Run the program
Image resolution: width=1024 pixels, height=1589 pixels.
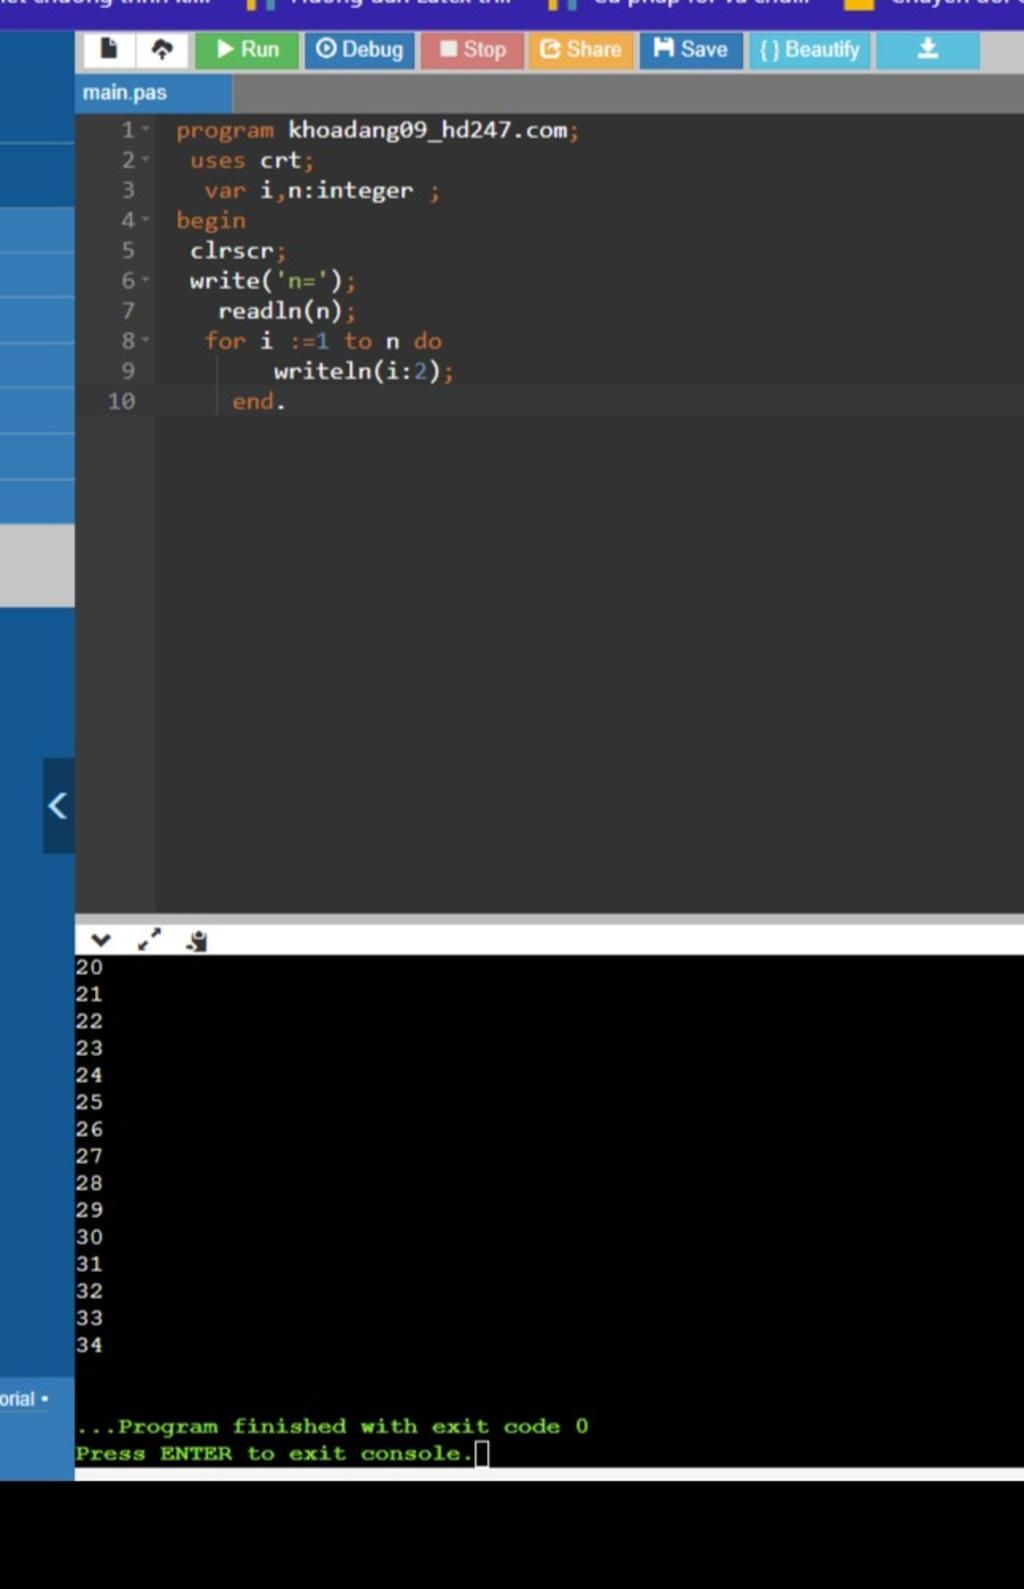[x=247, y=49]
